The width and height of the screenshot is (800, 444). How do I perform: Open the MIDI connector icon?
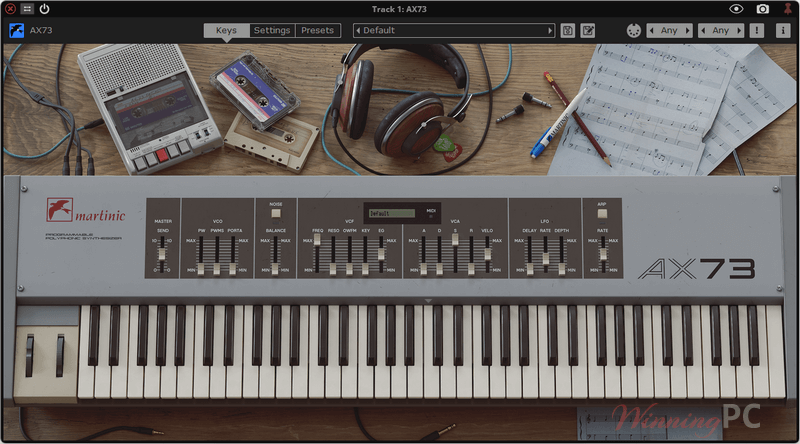point(633,31)
